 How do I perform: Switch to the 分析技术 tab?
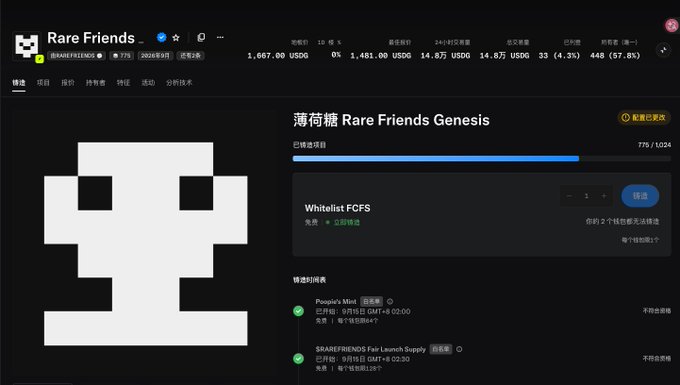point(179,82)
